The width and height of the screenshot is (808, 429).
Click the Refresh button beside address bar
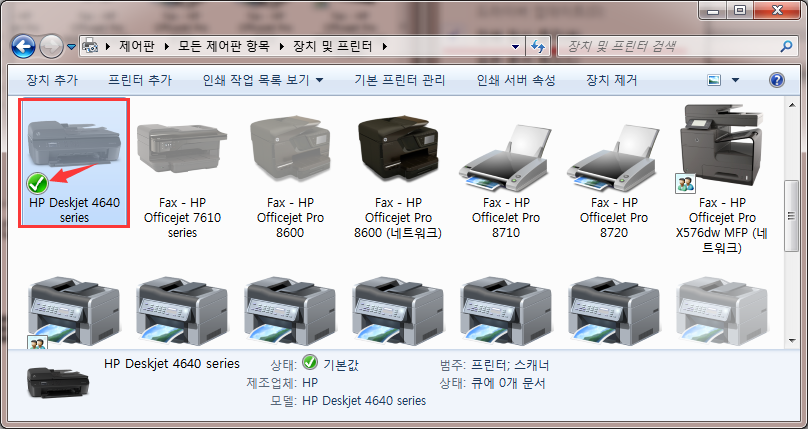pyautogui.click(x=538, y=46)
